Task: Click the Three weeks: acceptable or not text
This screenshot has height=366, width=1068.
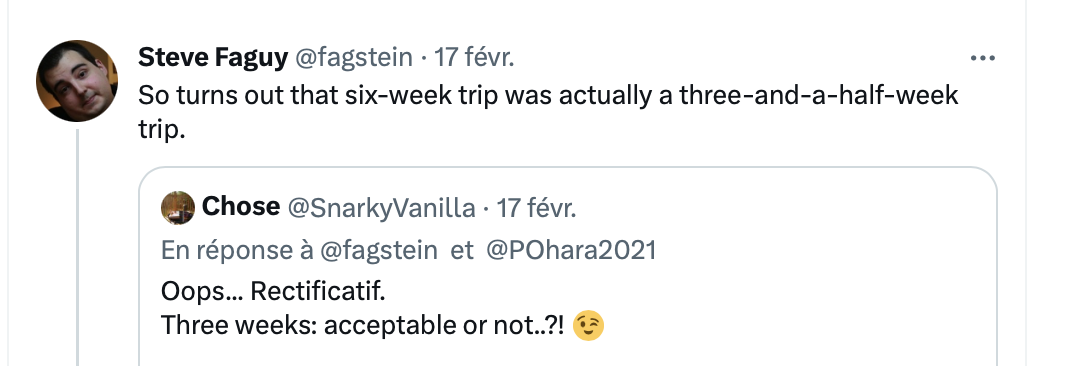Action: pos(363,326)
